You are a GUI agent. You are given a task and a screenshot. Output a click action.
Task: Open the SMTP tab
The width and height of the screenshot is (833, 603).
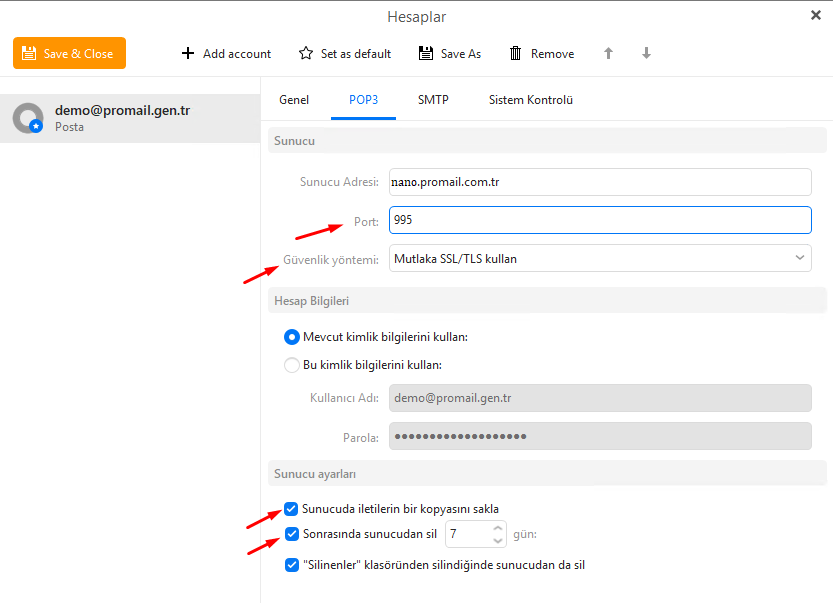click(433, 100)
